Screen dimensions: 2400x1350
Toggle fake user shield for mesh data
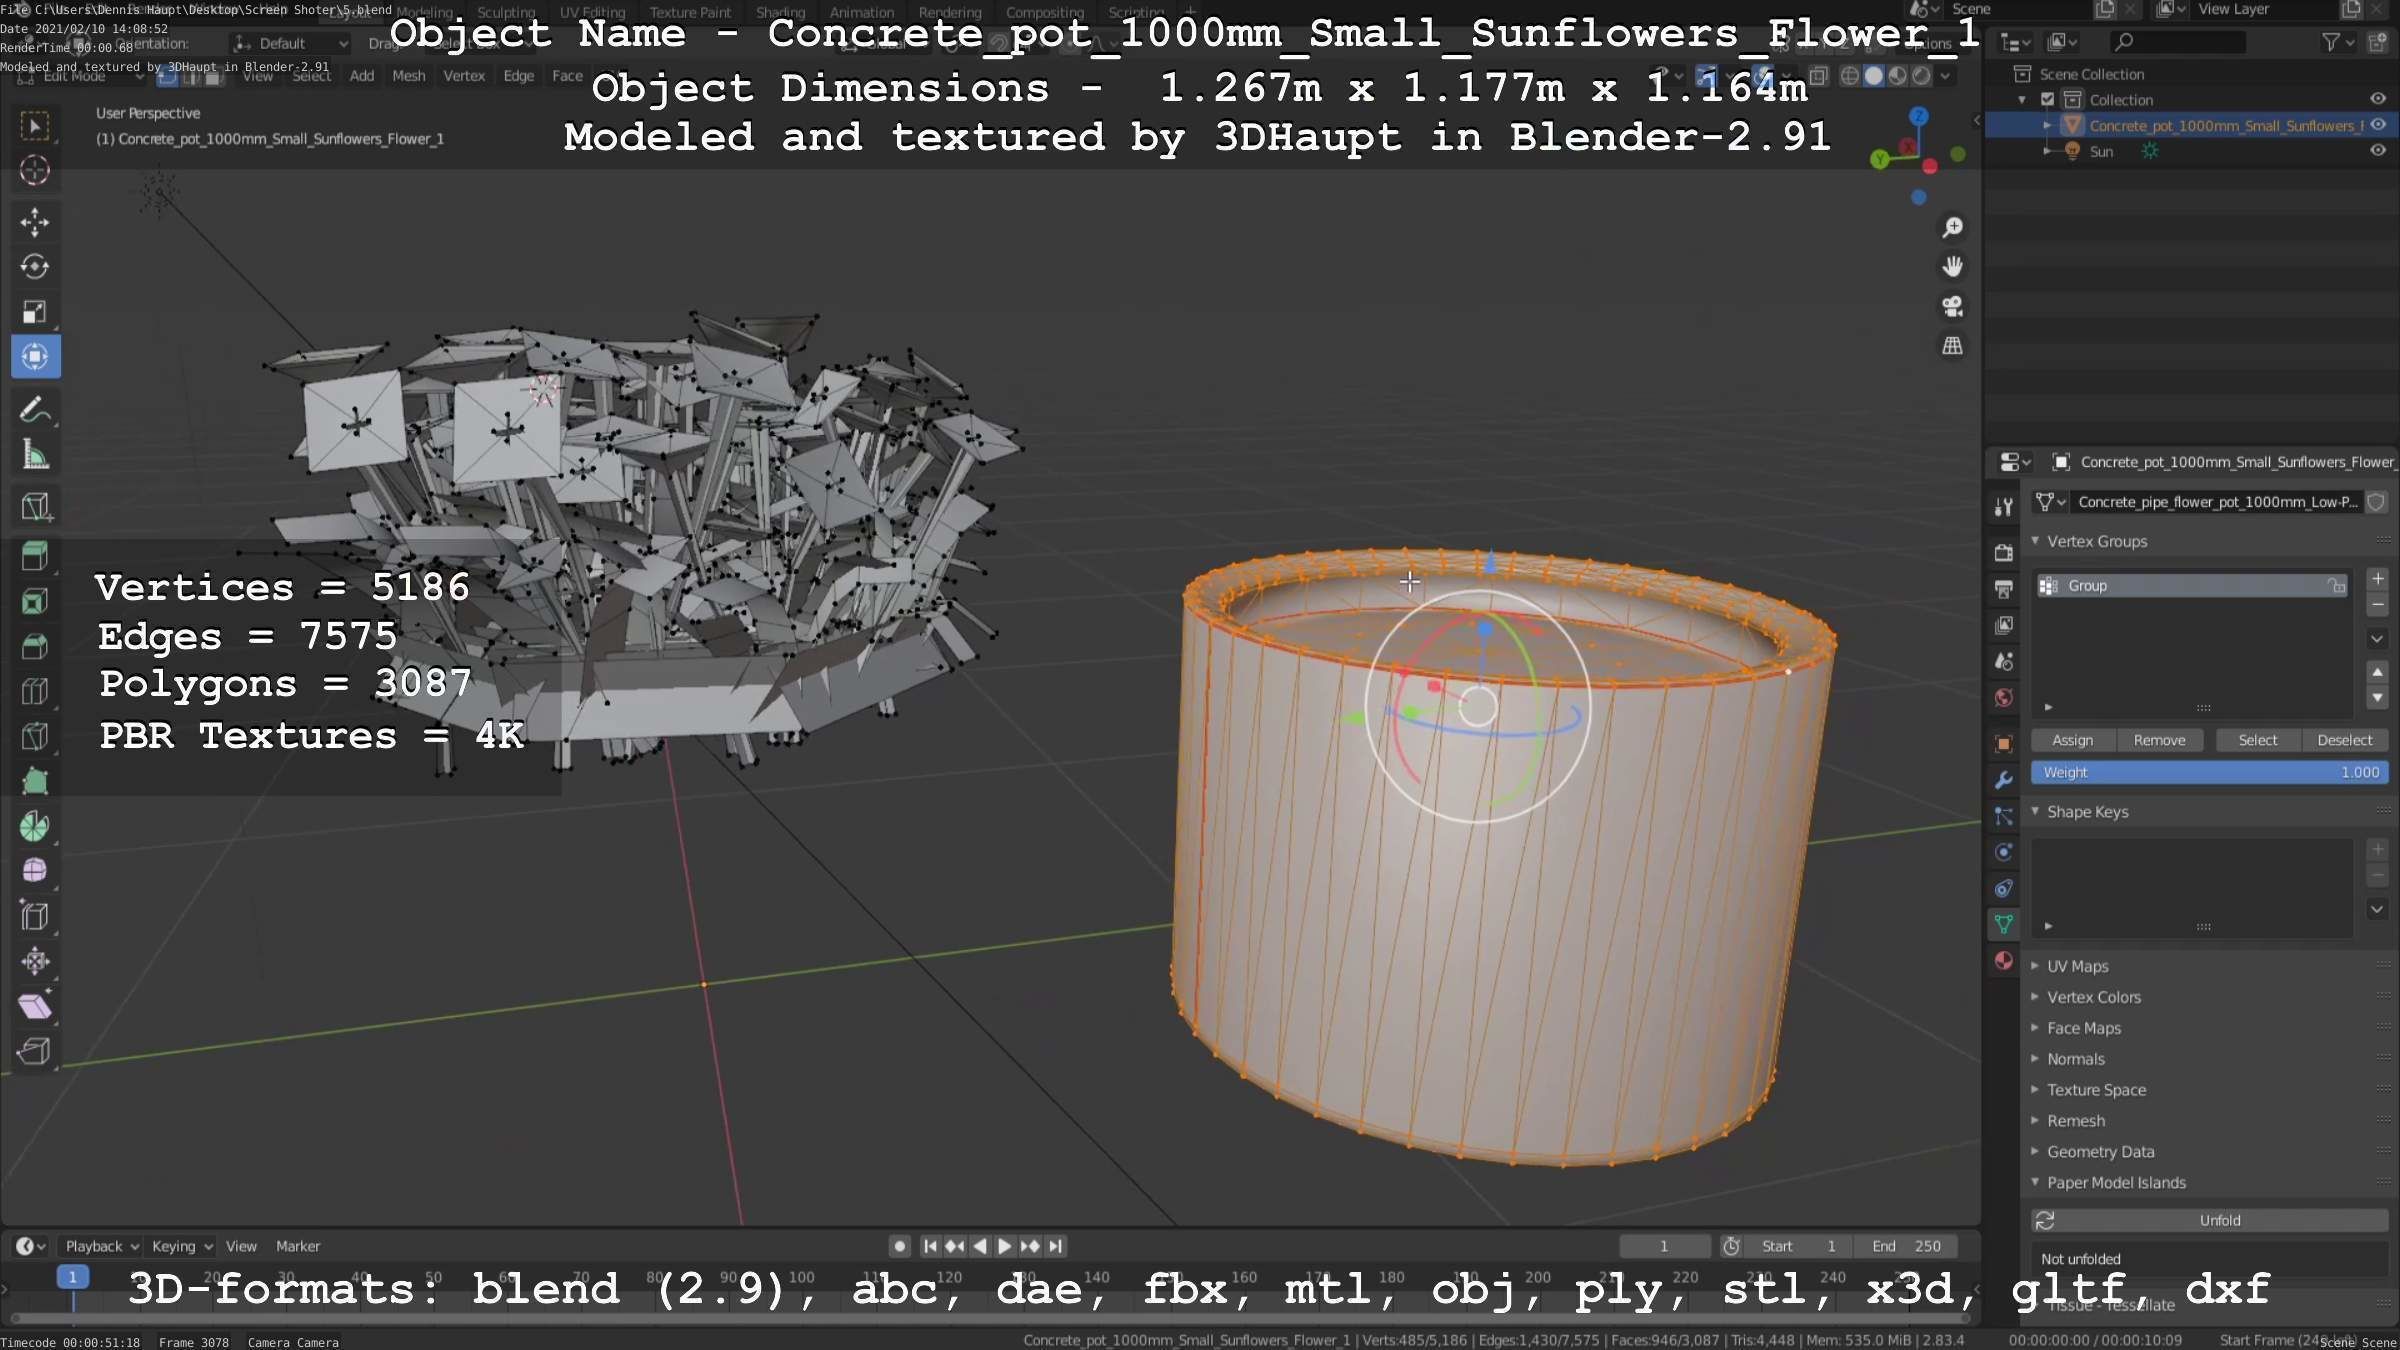pos(2376,502)
